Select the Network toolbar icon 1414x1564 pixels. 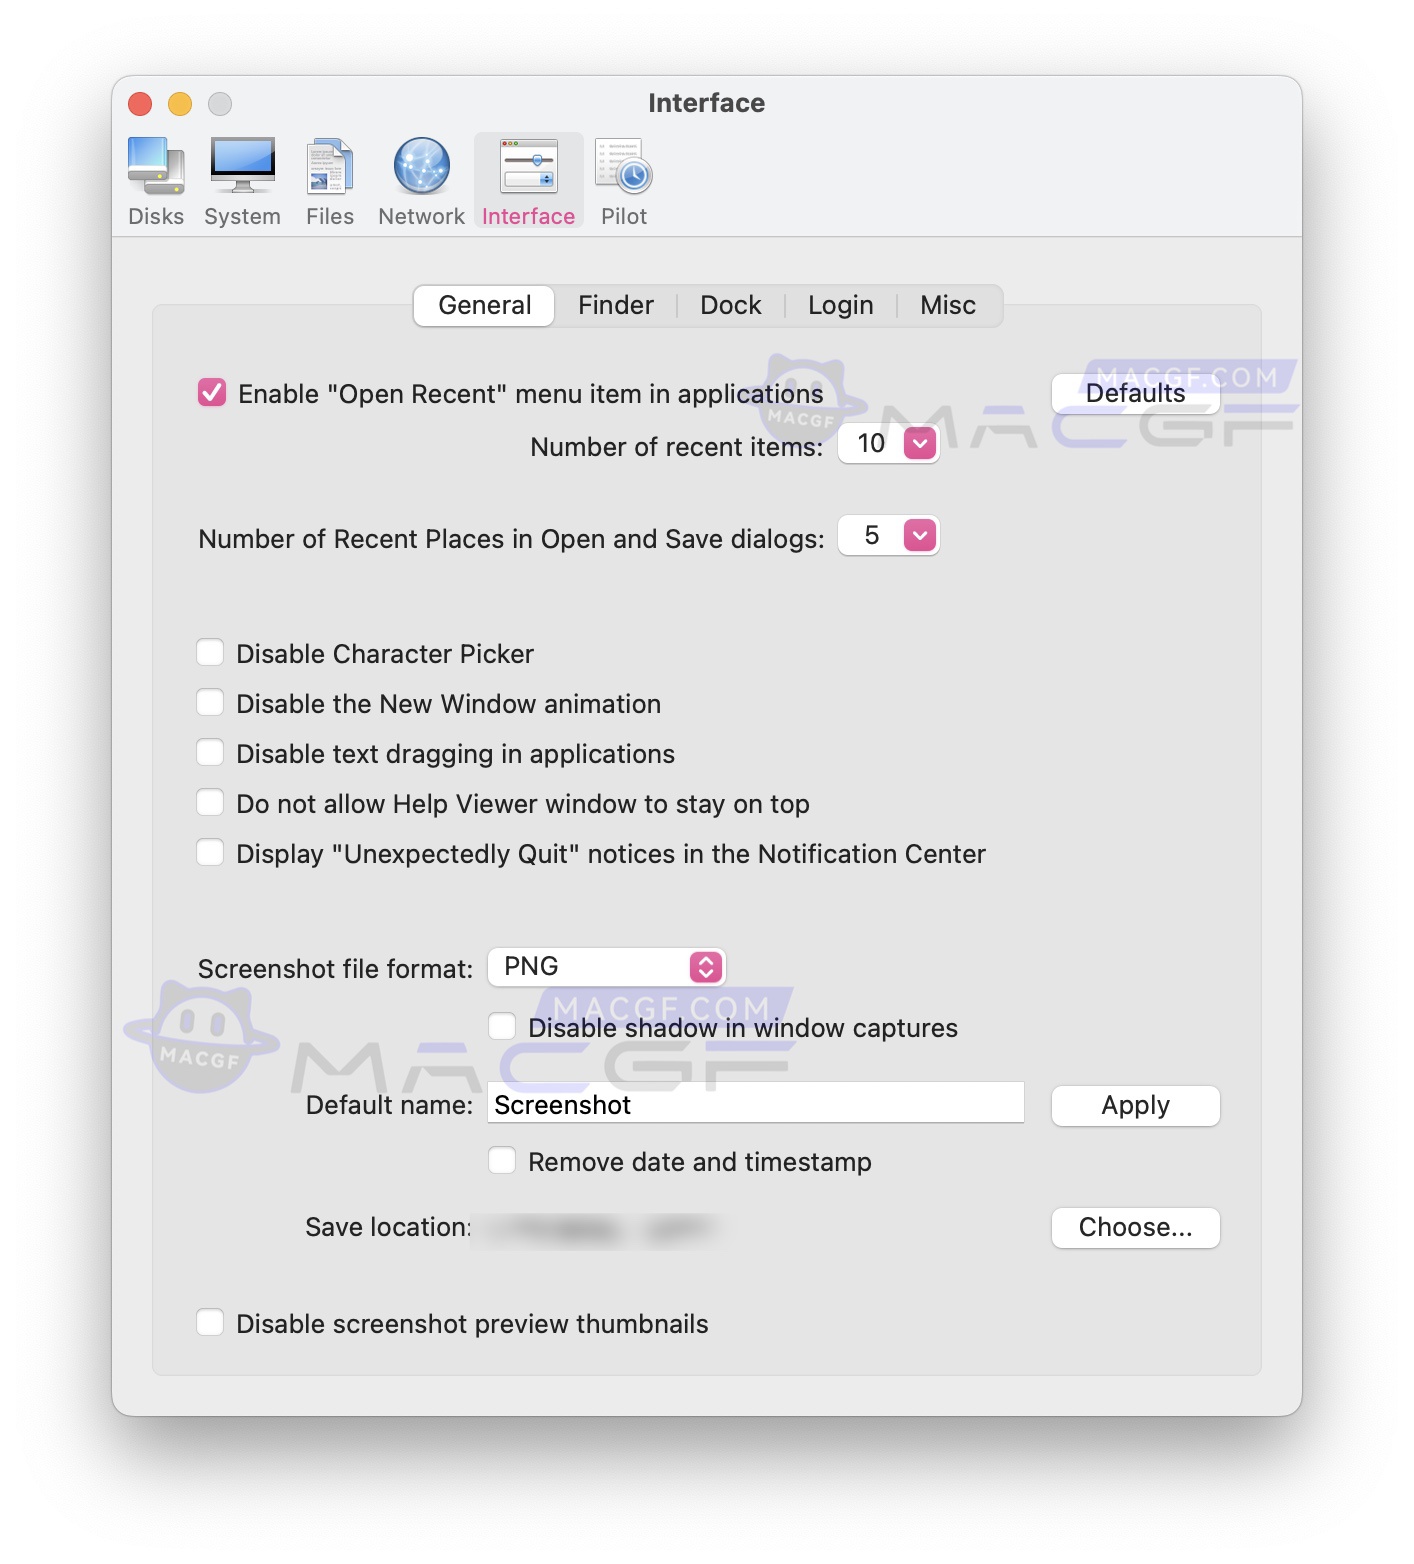(419, 180)
